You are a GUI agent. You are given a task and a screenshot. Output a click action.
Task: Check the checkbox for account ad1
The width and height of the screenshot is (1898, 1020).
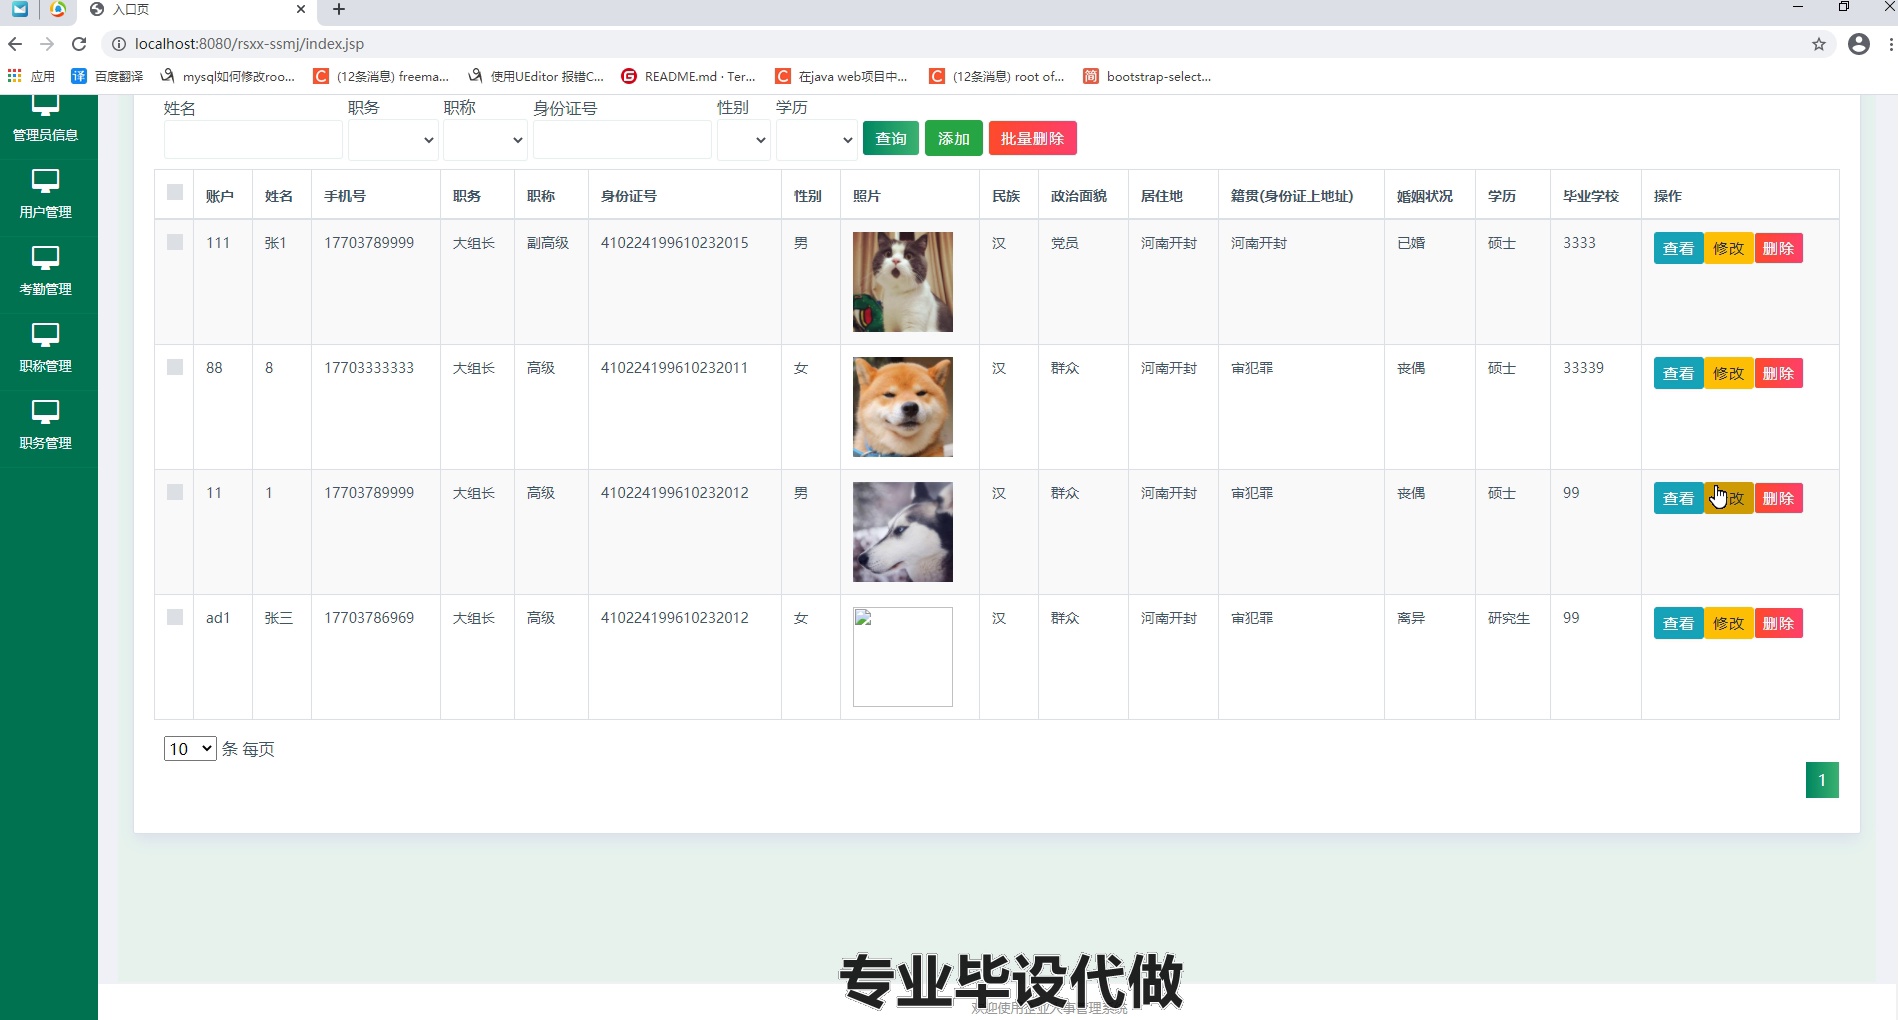[175, 617]
